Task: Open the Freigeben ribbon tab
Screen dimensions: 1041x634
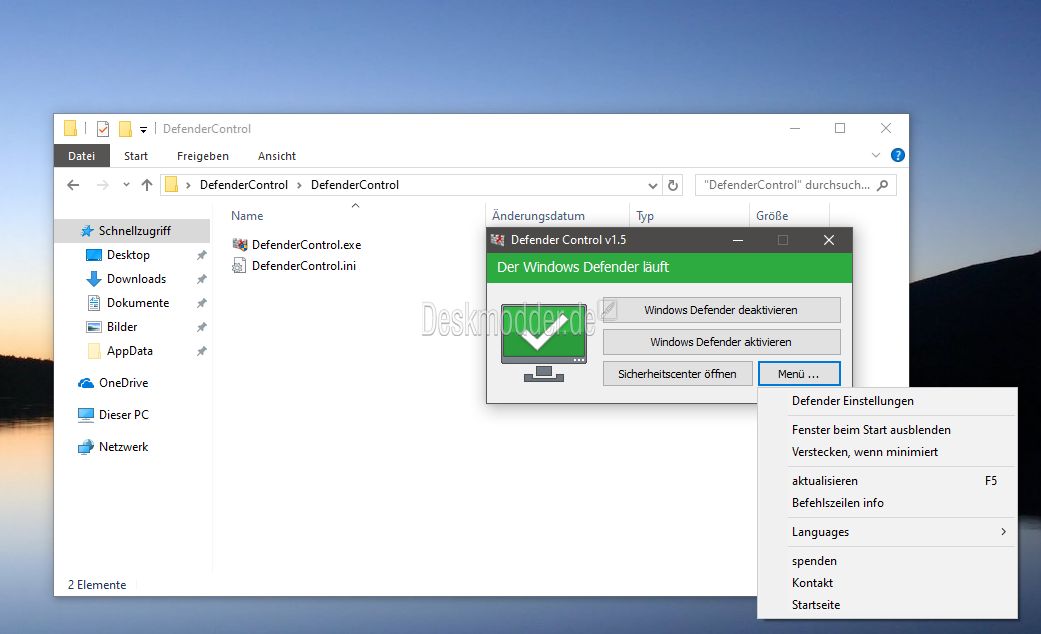Action: click(x=202, y=156)
